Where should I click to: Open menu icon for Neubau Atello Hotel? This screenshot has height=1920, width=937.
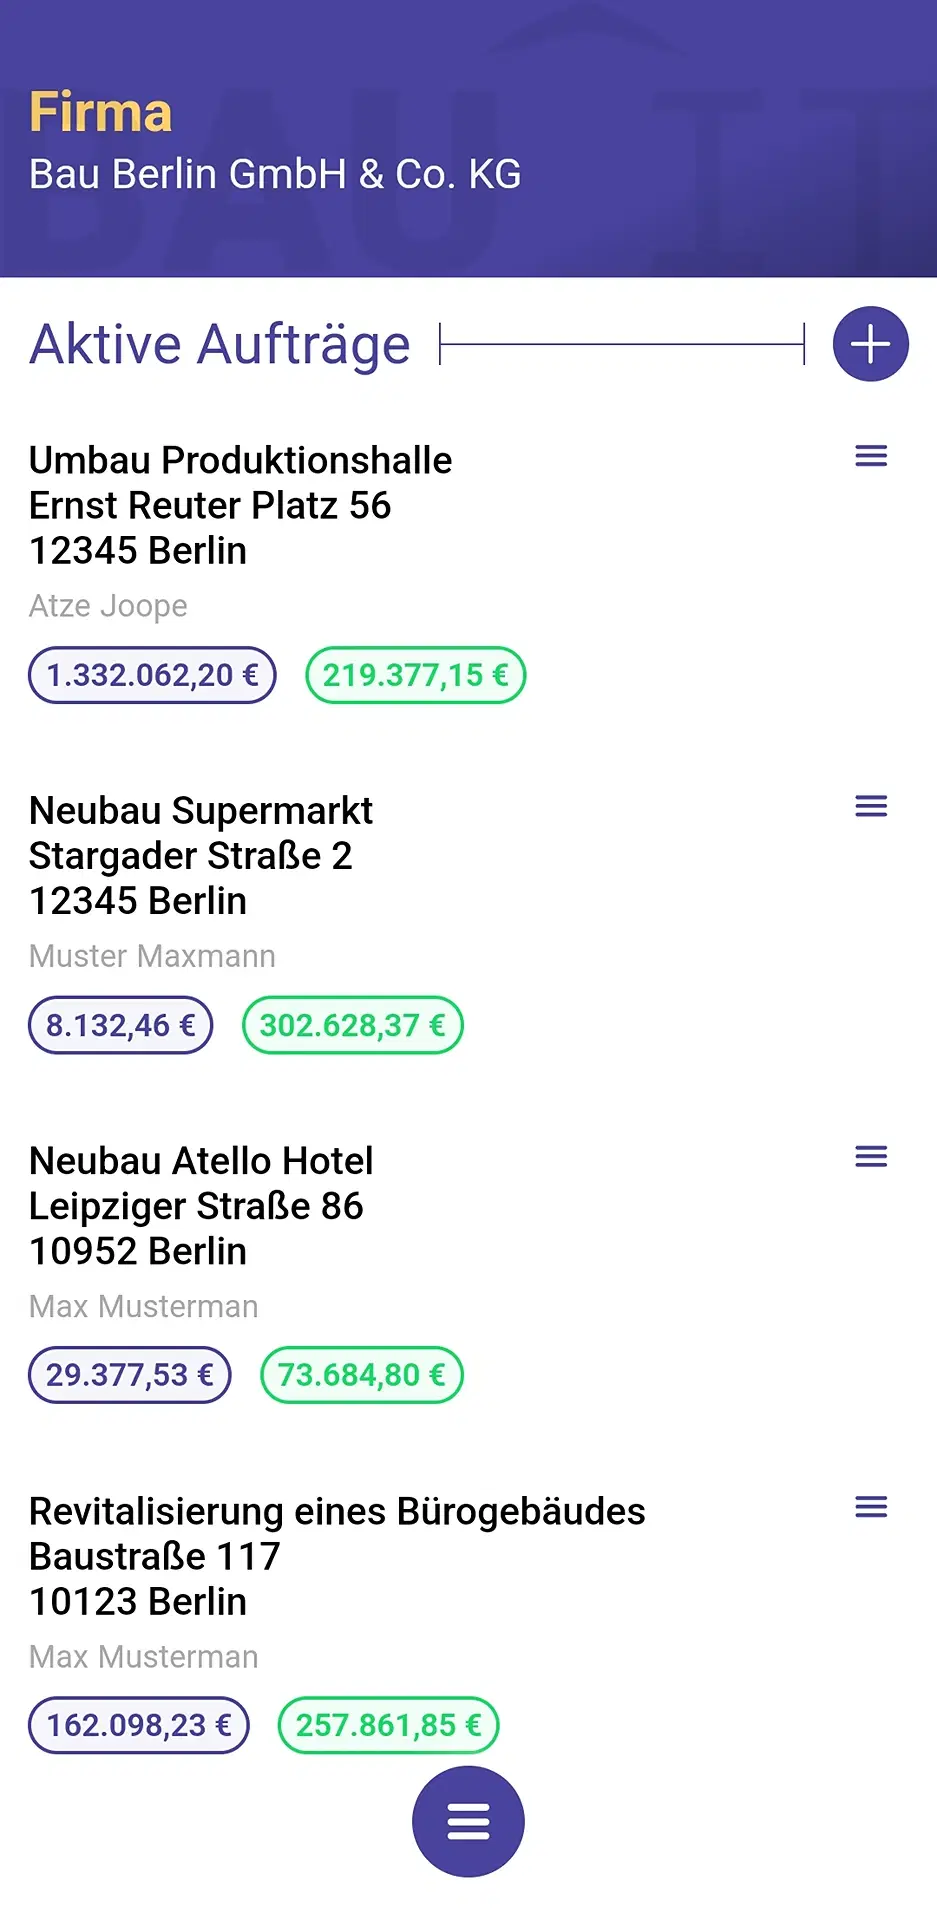click(871, 1157)
